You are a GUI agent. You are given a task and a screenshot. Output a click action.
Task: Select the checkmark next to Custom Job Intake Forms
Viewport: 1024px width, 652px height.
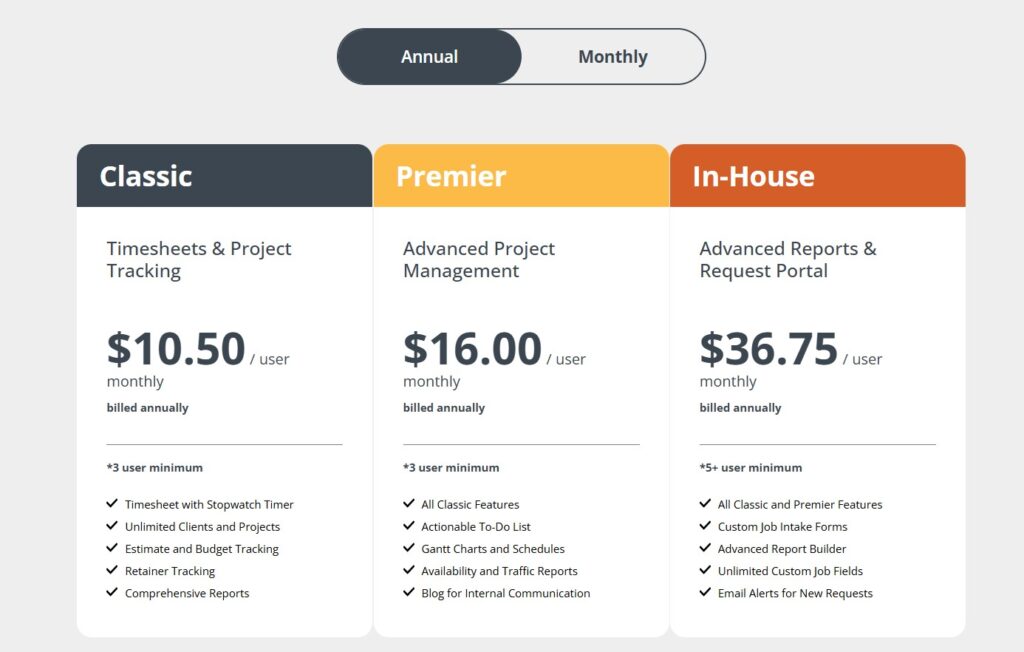pos(706,526)
